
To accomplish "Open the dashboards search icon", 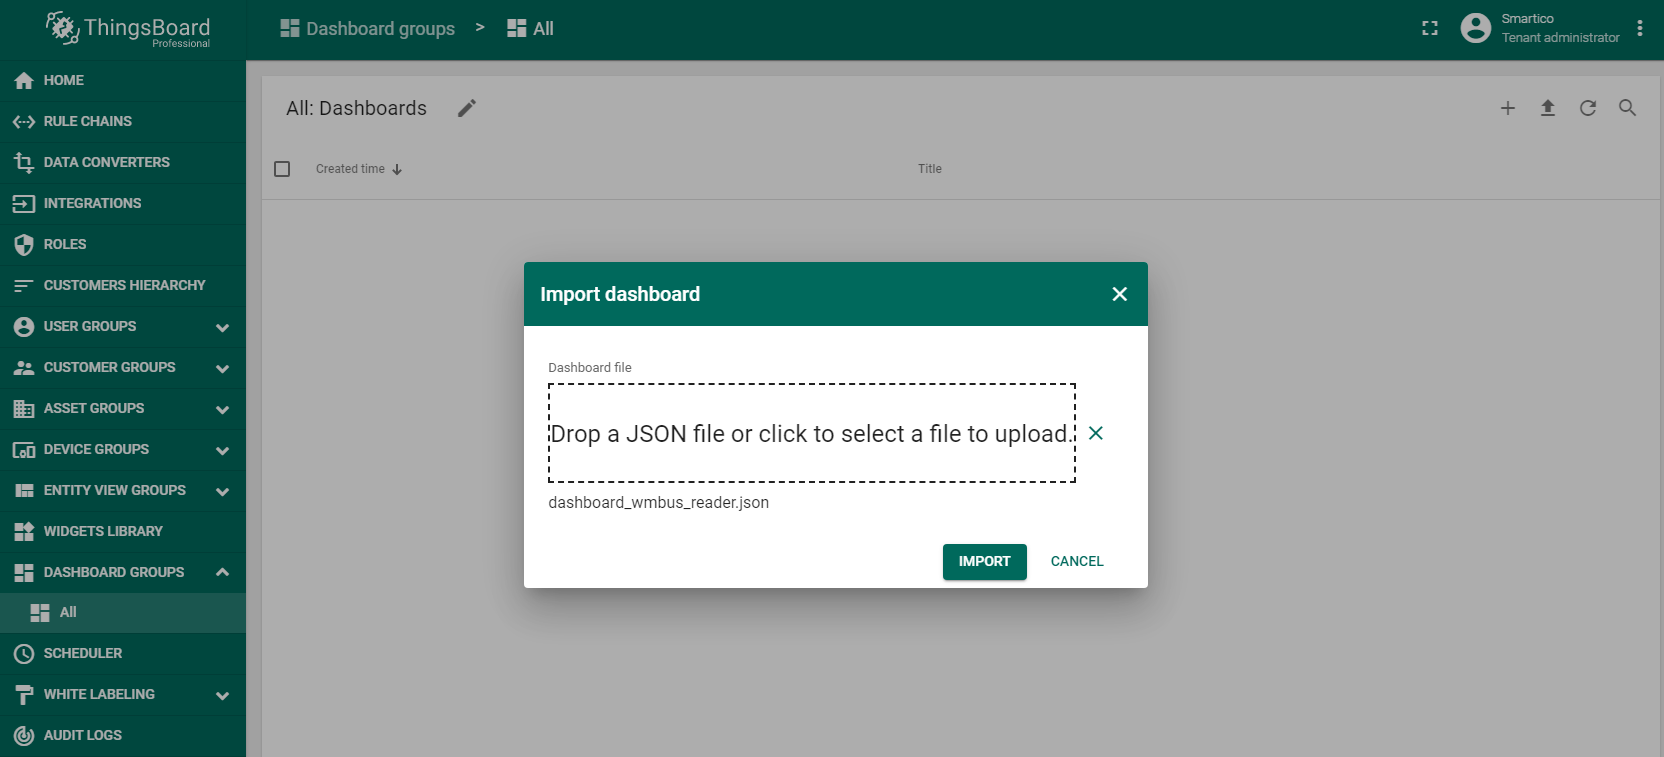I will coord(1628,108).
